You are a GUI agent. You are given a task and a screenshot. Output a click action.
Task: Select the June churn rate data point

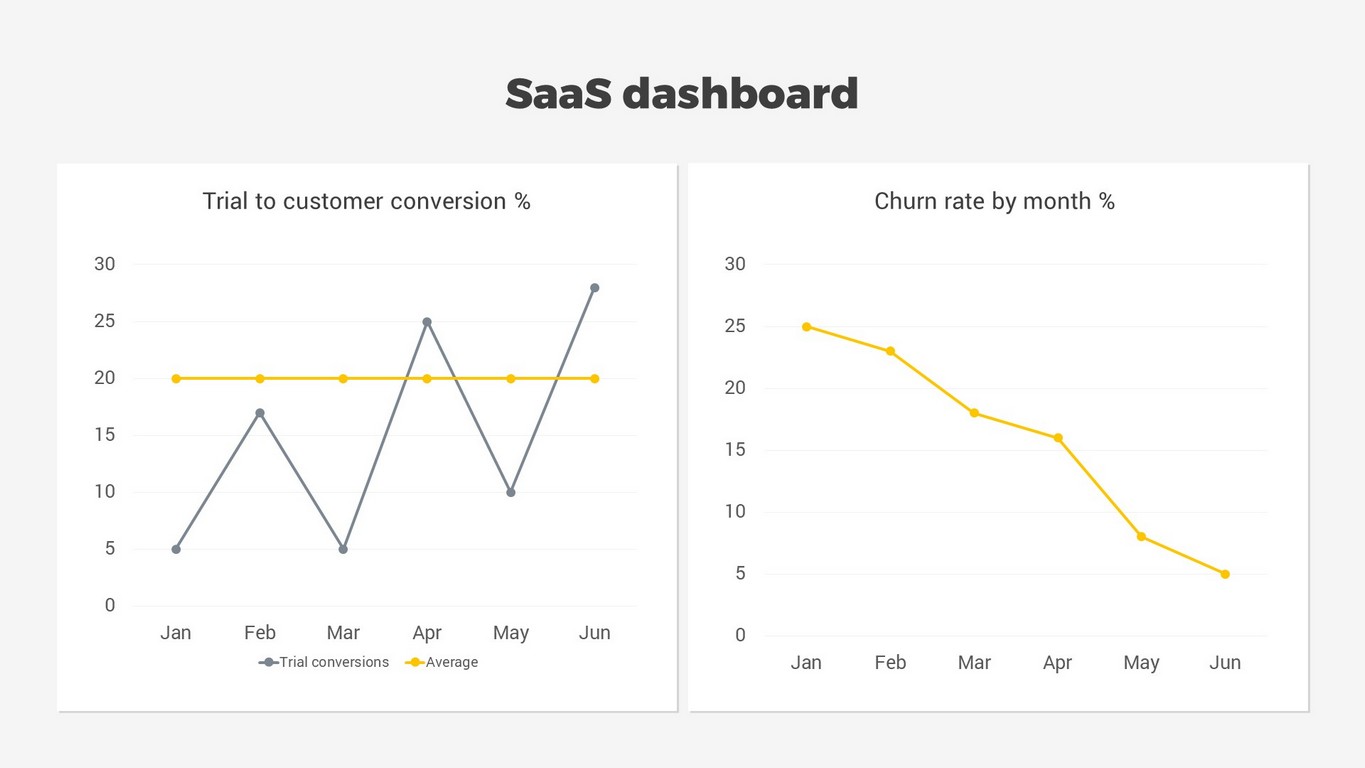tap(1225, 574)
